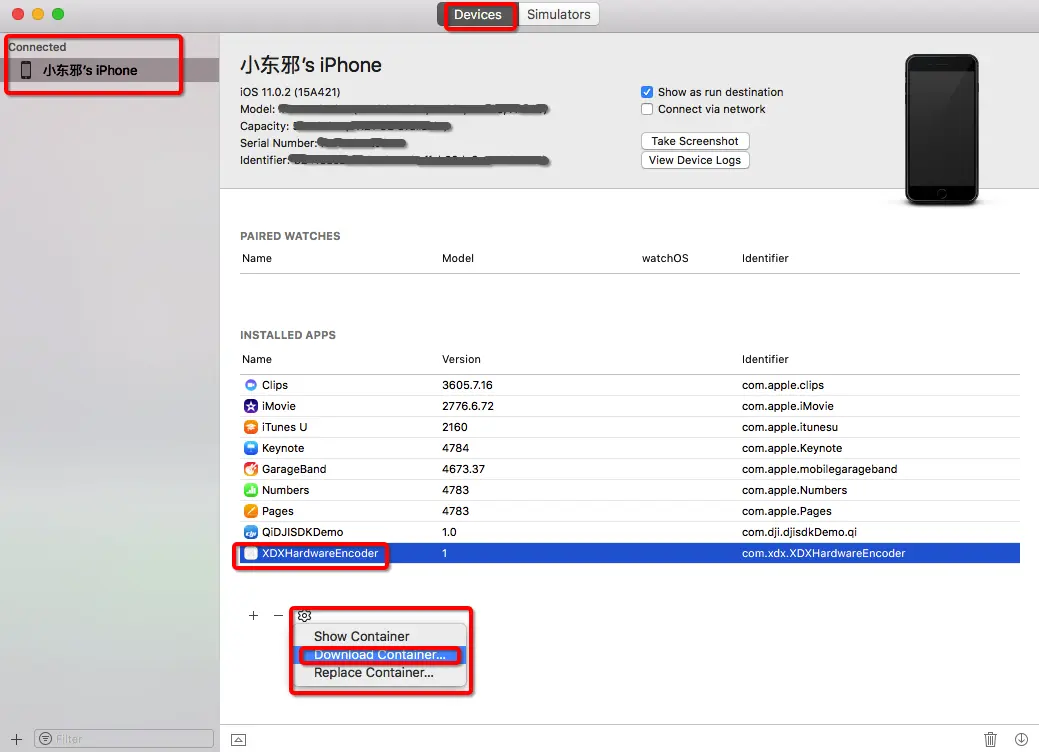Select the Keynote app name
This screenshot has width=1039, height=752.
pyautogui.click(x=283, y=448)
